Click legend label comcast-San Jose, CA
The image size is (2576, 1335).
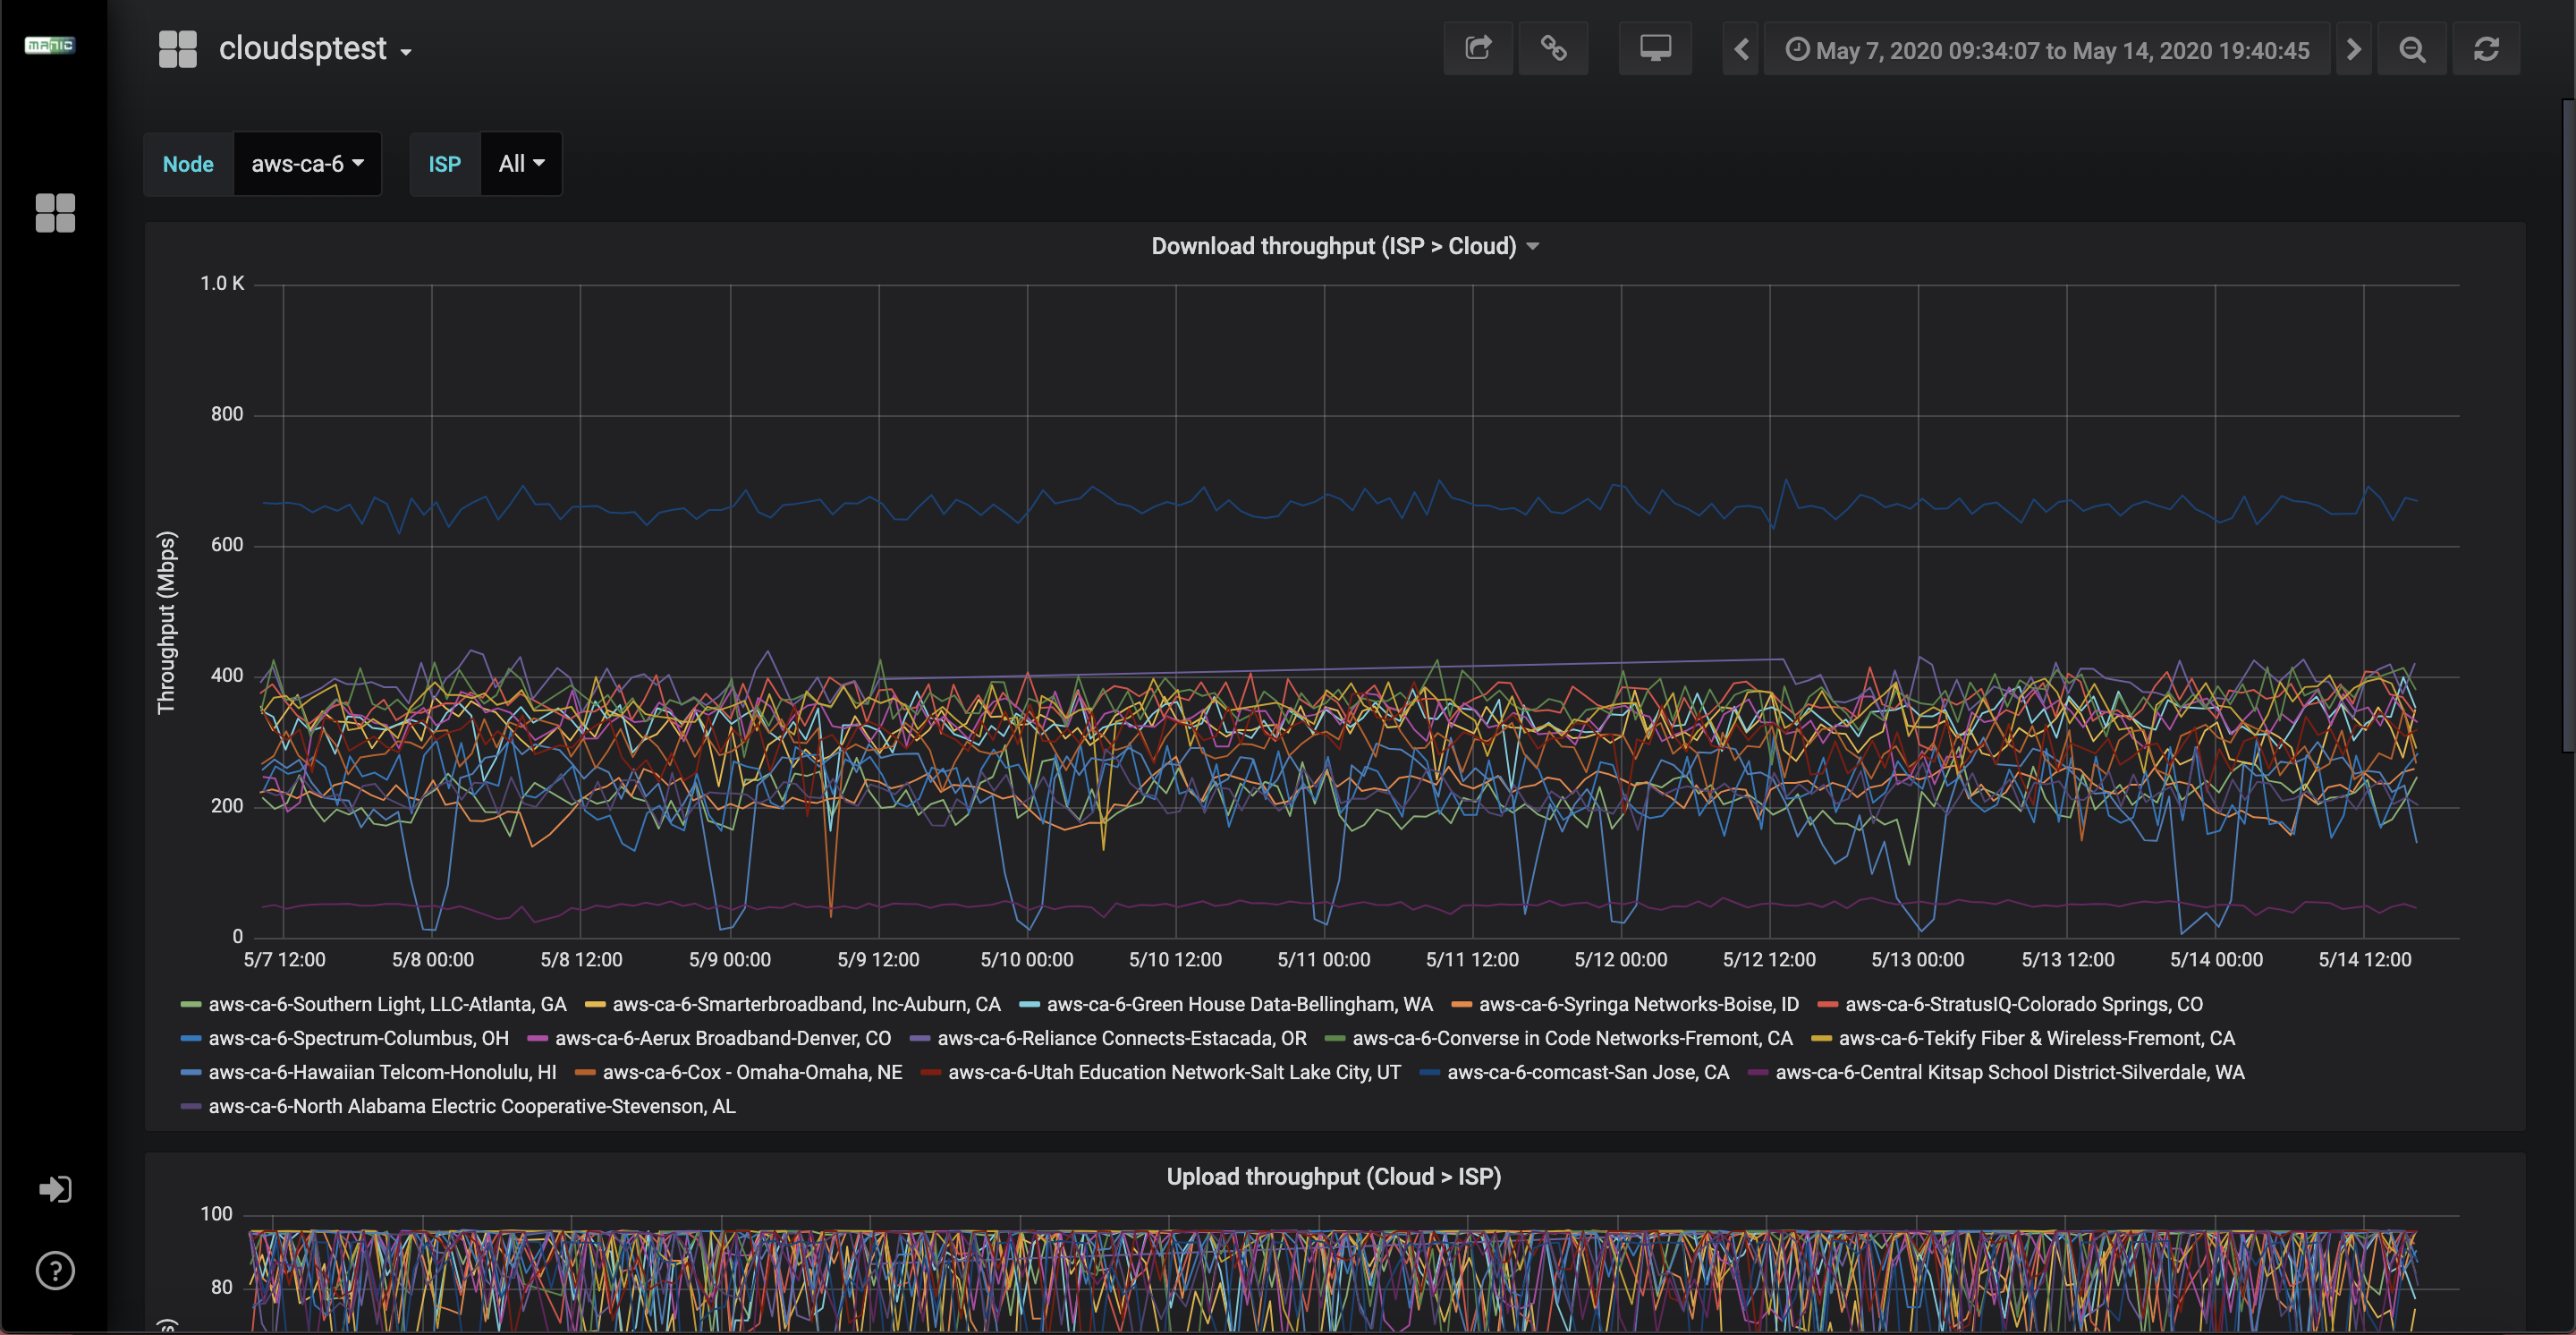(x=1587, y=1072)
